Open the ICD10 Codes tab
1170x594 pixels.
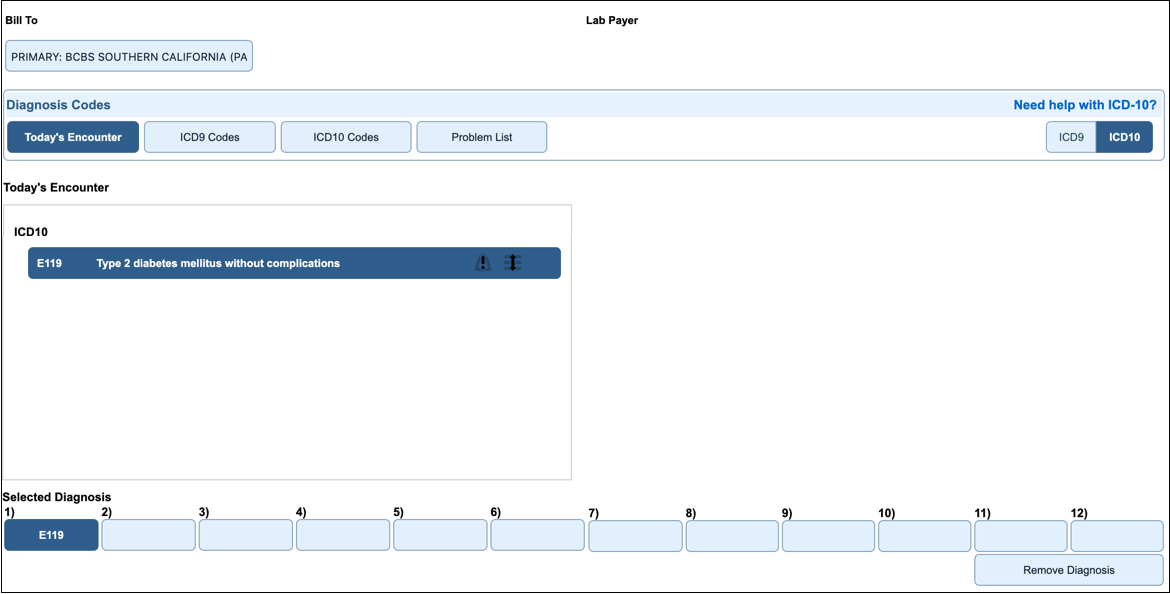[346, 137]
